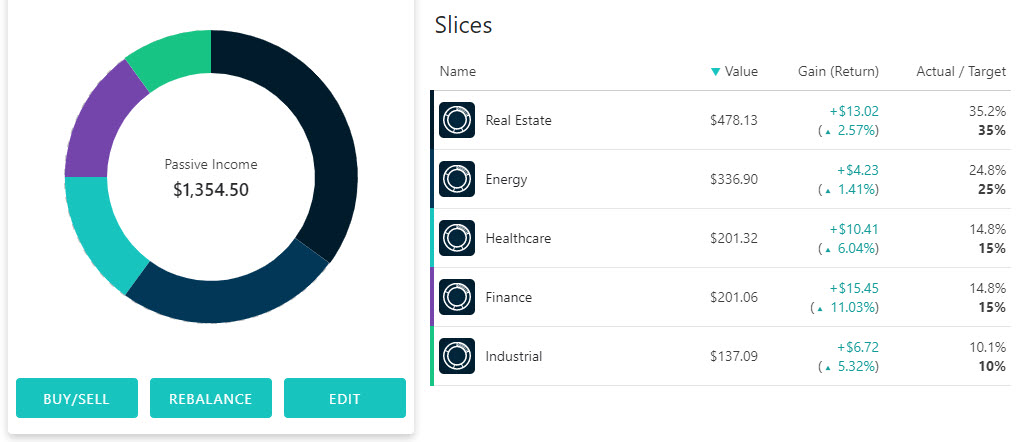
Task: Click the REBALANCE button
Action: pos(211,398)
